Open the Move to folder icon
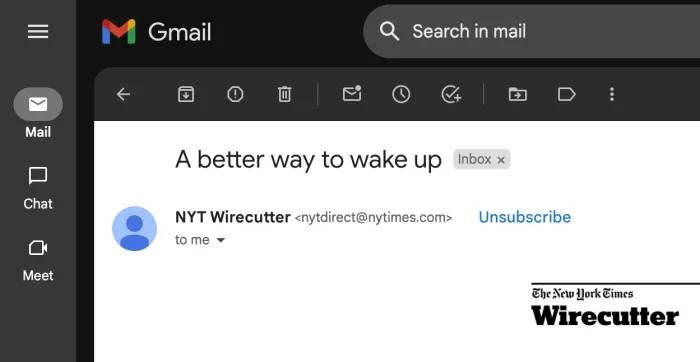 pos(517,94)
